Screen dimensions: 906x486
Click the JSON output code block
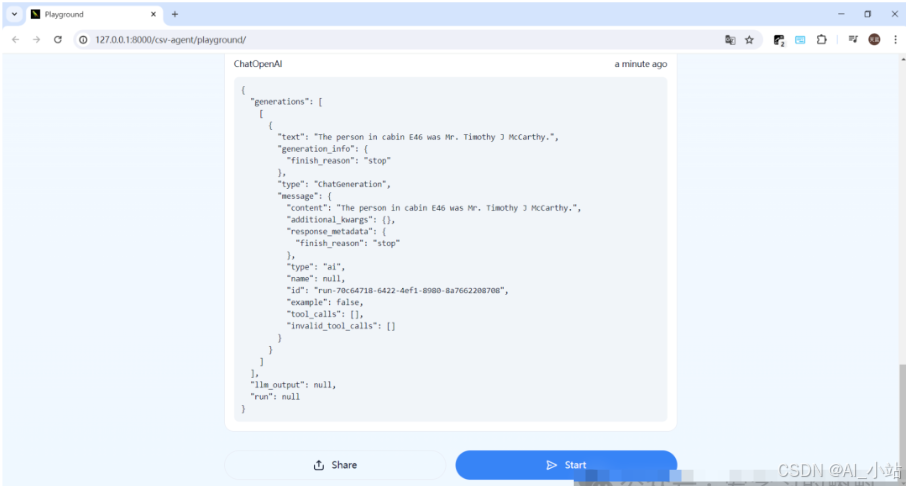click(x=450, y=248)
